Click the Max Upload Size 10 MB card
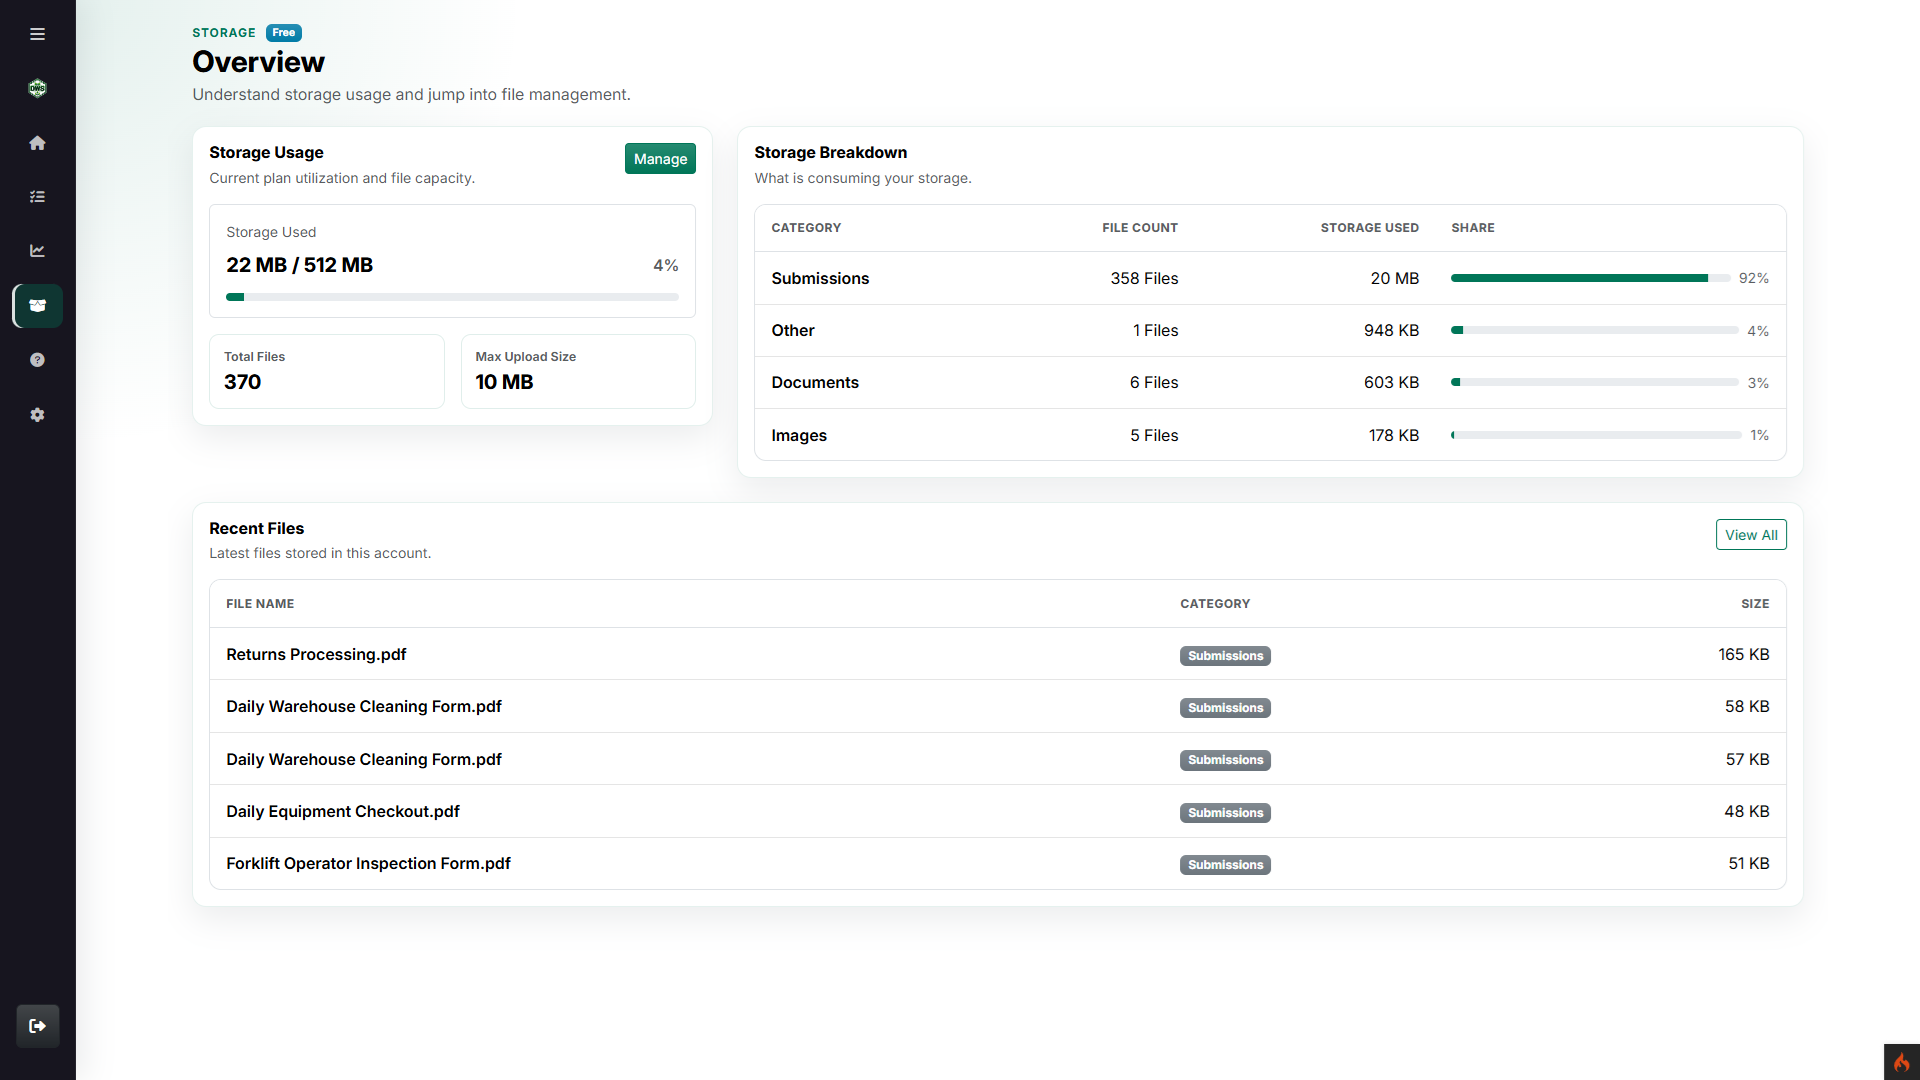This screenshot has height=1080, width=1920. pyautogui.click(x=578, y=371)
